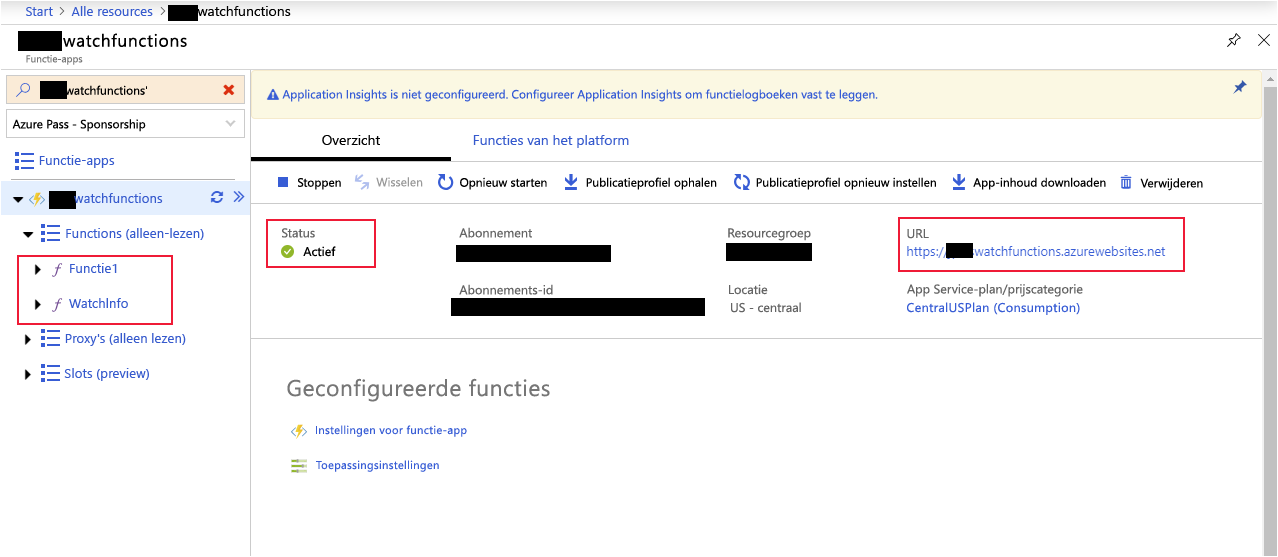Pin the Application Insights notification
The width and height of the screenshot is (1278, 557).
pyautogui.click(x=1240, y=88)
